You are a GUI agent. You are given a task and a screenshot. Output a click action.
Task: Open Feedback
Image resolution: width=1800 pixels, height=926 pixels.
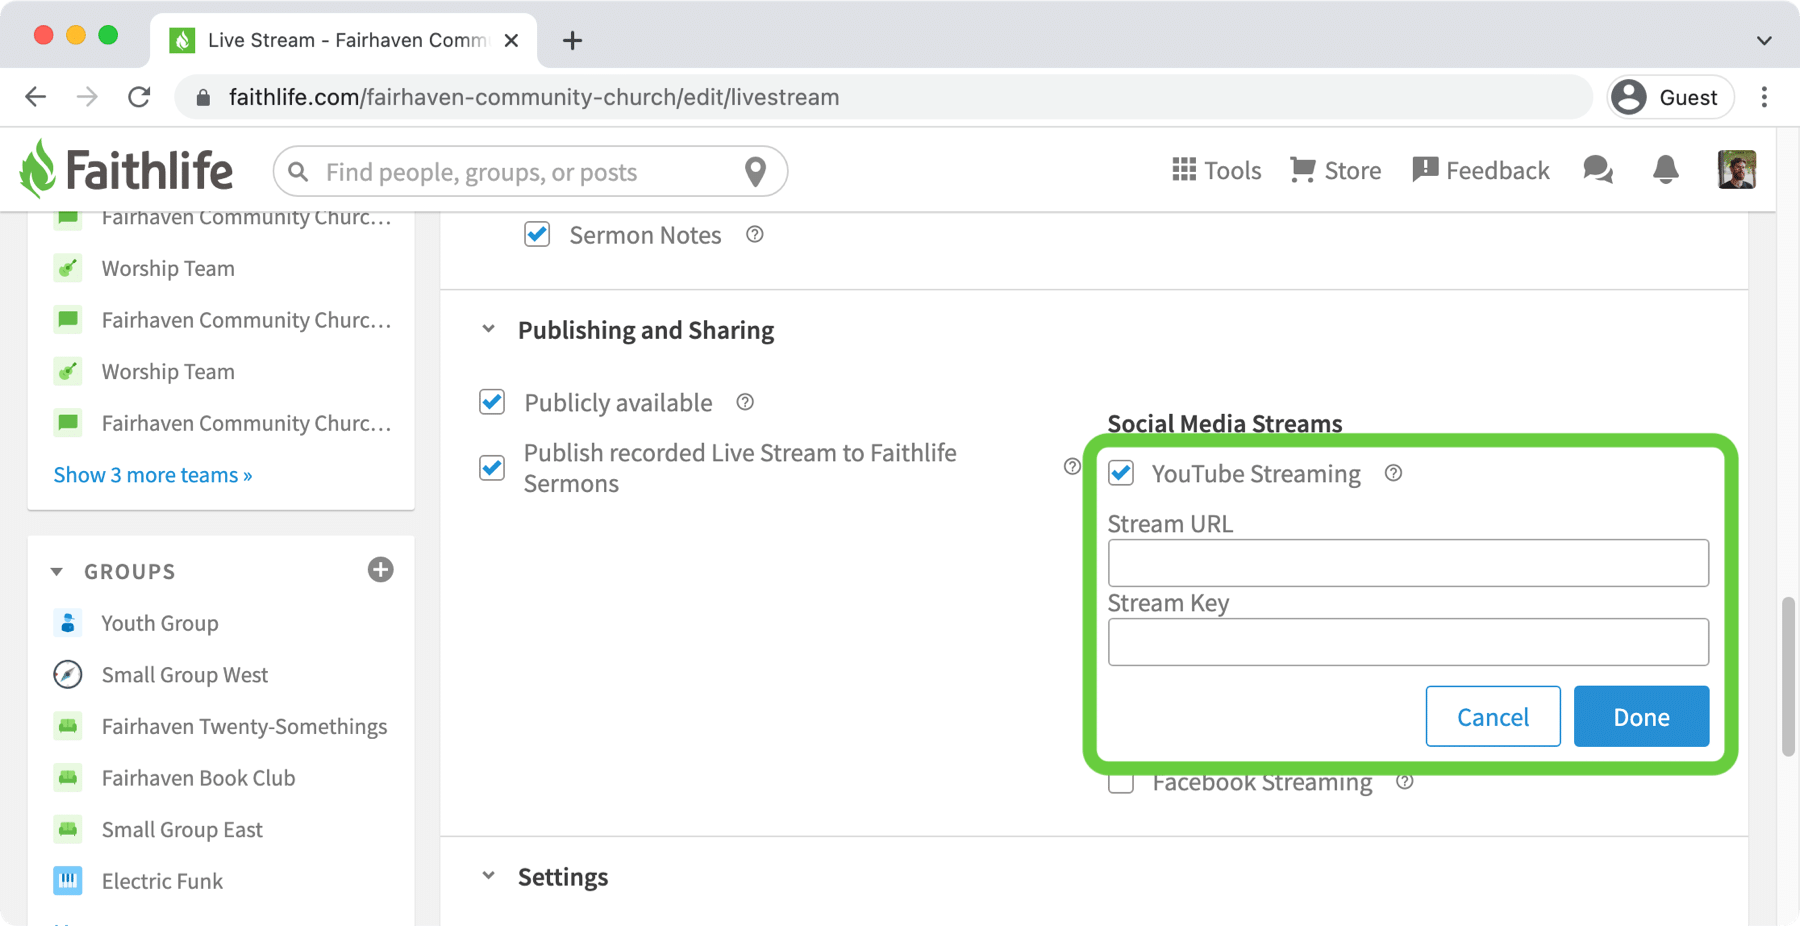(1481, 170)
